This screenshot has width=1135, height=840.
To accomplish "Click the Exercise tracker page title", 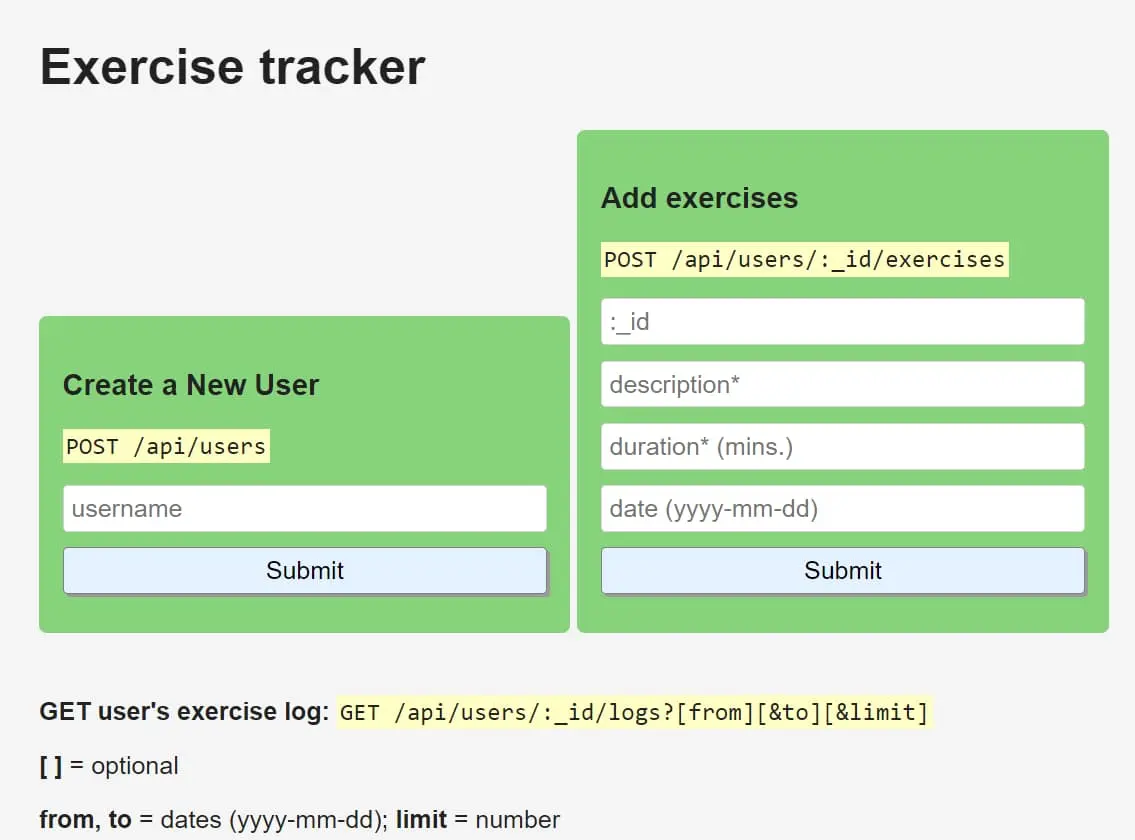I will tap(231, 66).
